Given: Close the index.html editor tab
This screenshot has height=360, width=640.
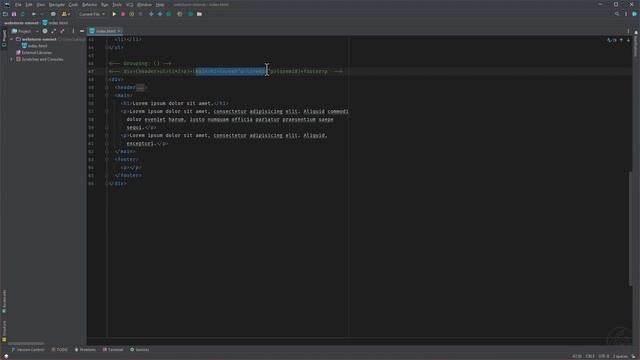Looking at the screenshot, I should point(119,31).
